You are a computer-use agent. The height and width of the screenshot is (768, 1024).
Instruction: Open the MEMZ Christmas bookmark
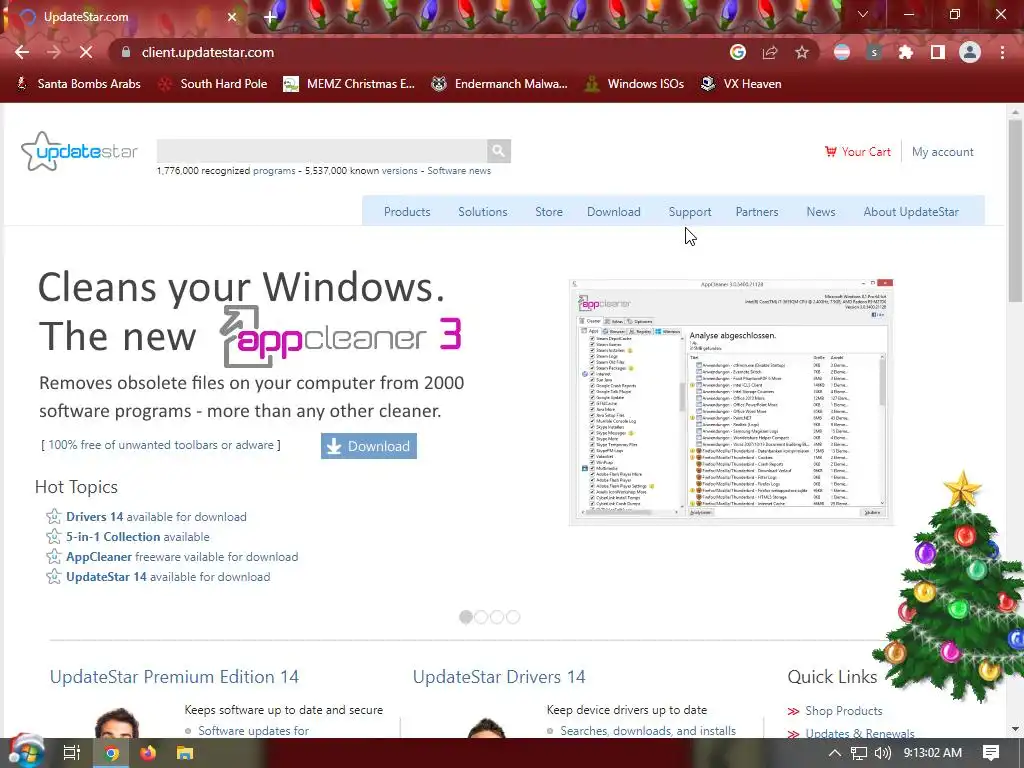[x=349, y=84]
